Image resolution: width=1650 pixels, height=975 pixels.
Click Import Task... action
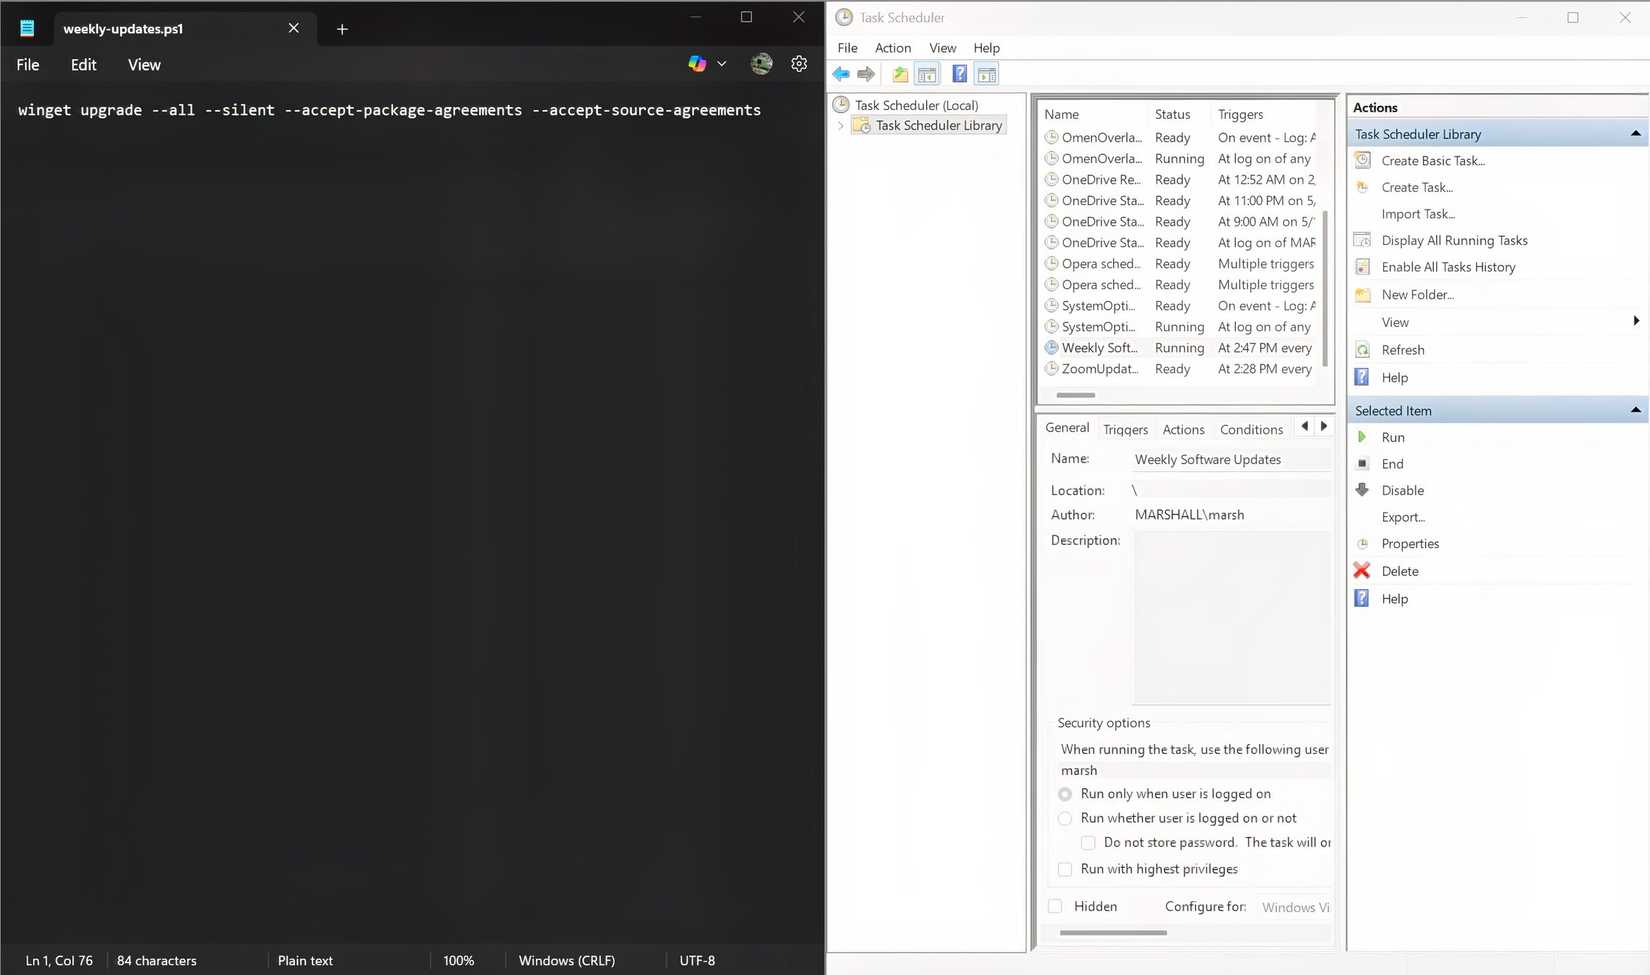(1418, 214)
